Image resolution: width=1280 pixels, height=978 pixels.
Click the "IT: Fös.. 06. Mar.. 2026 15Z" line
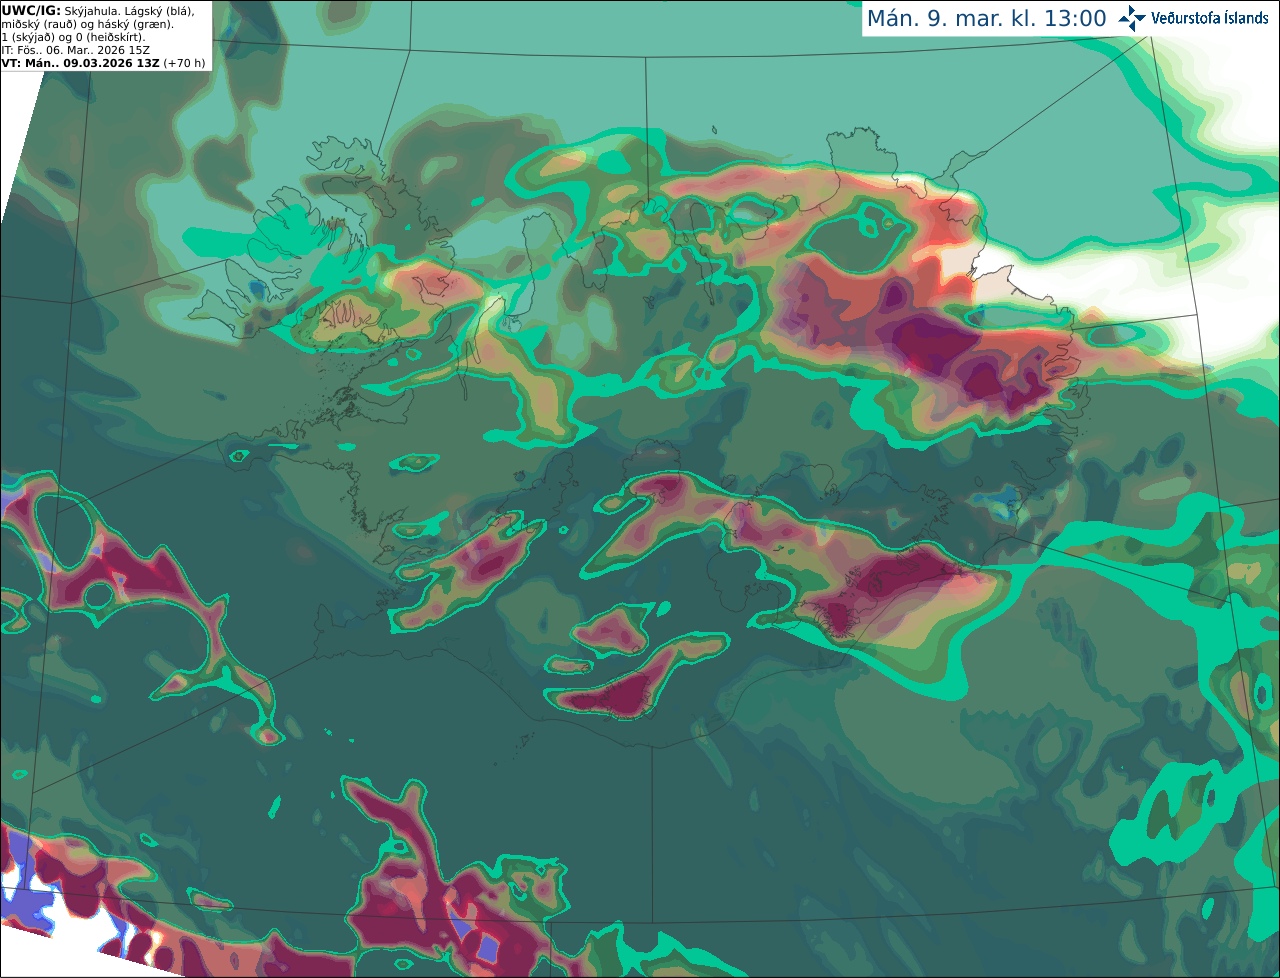(x=74, y=50)
